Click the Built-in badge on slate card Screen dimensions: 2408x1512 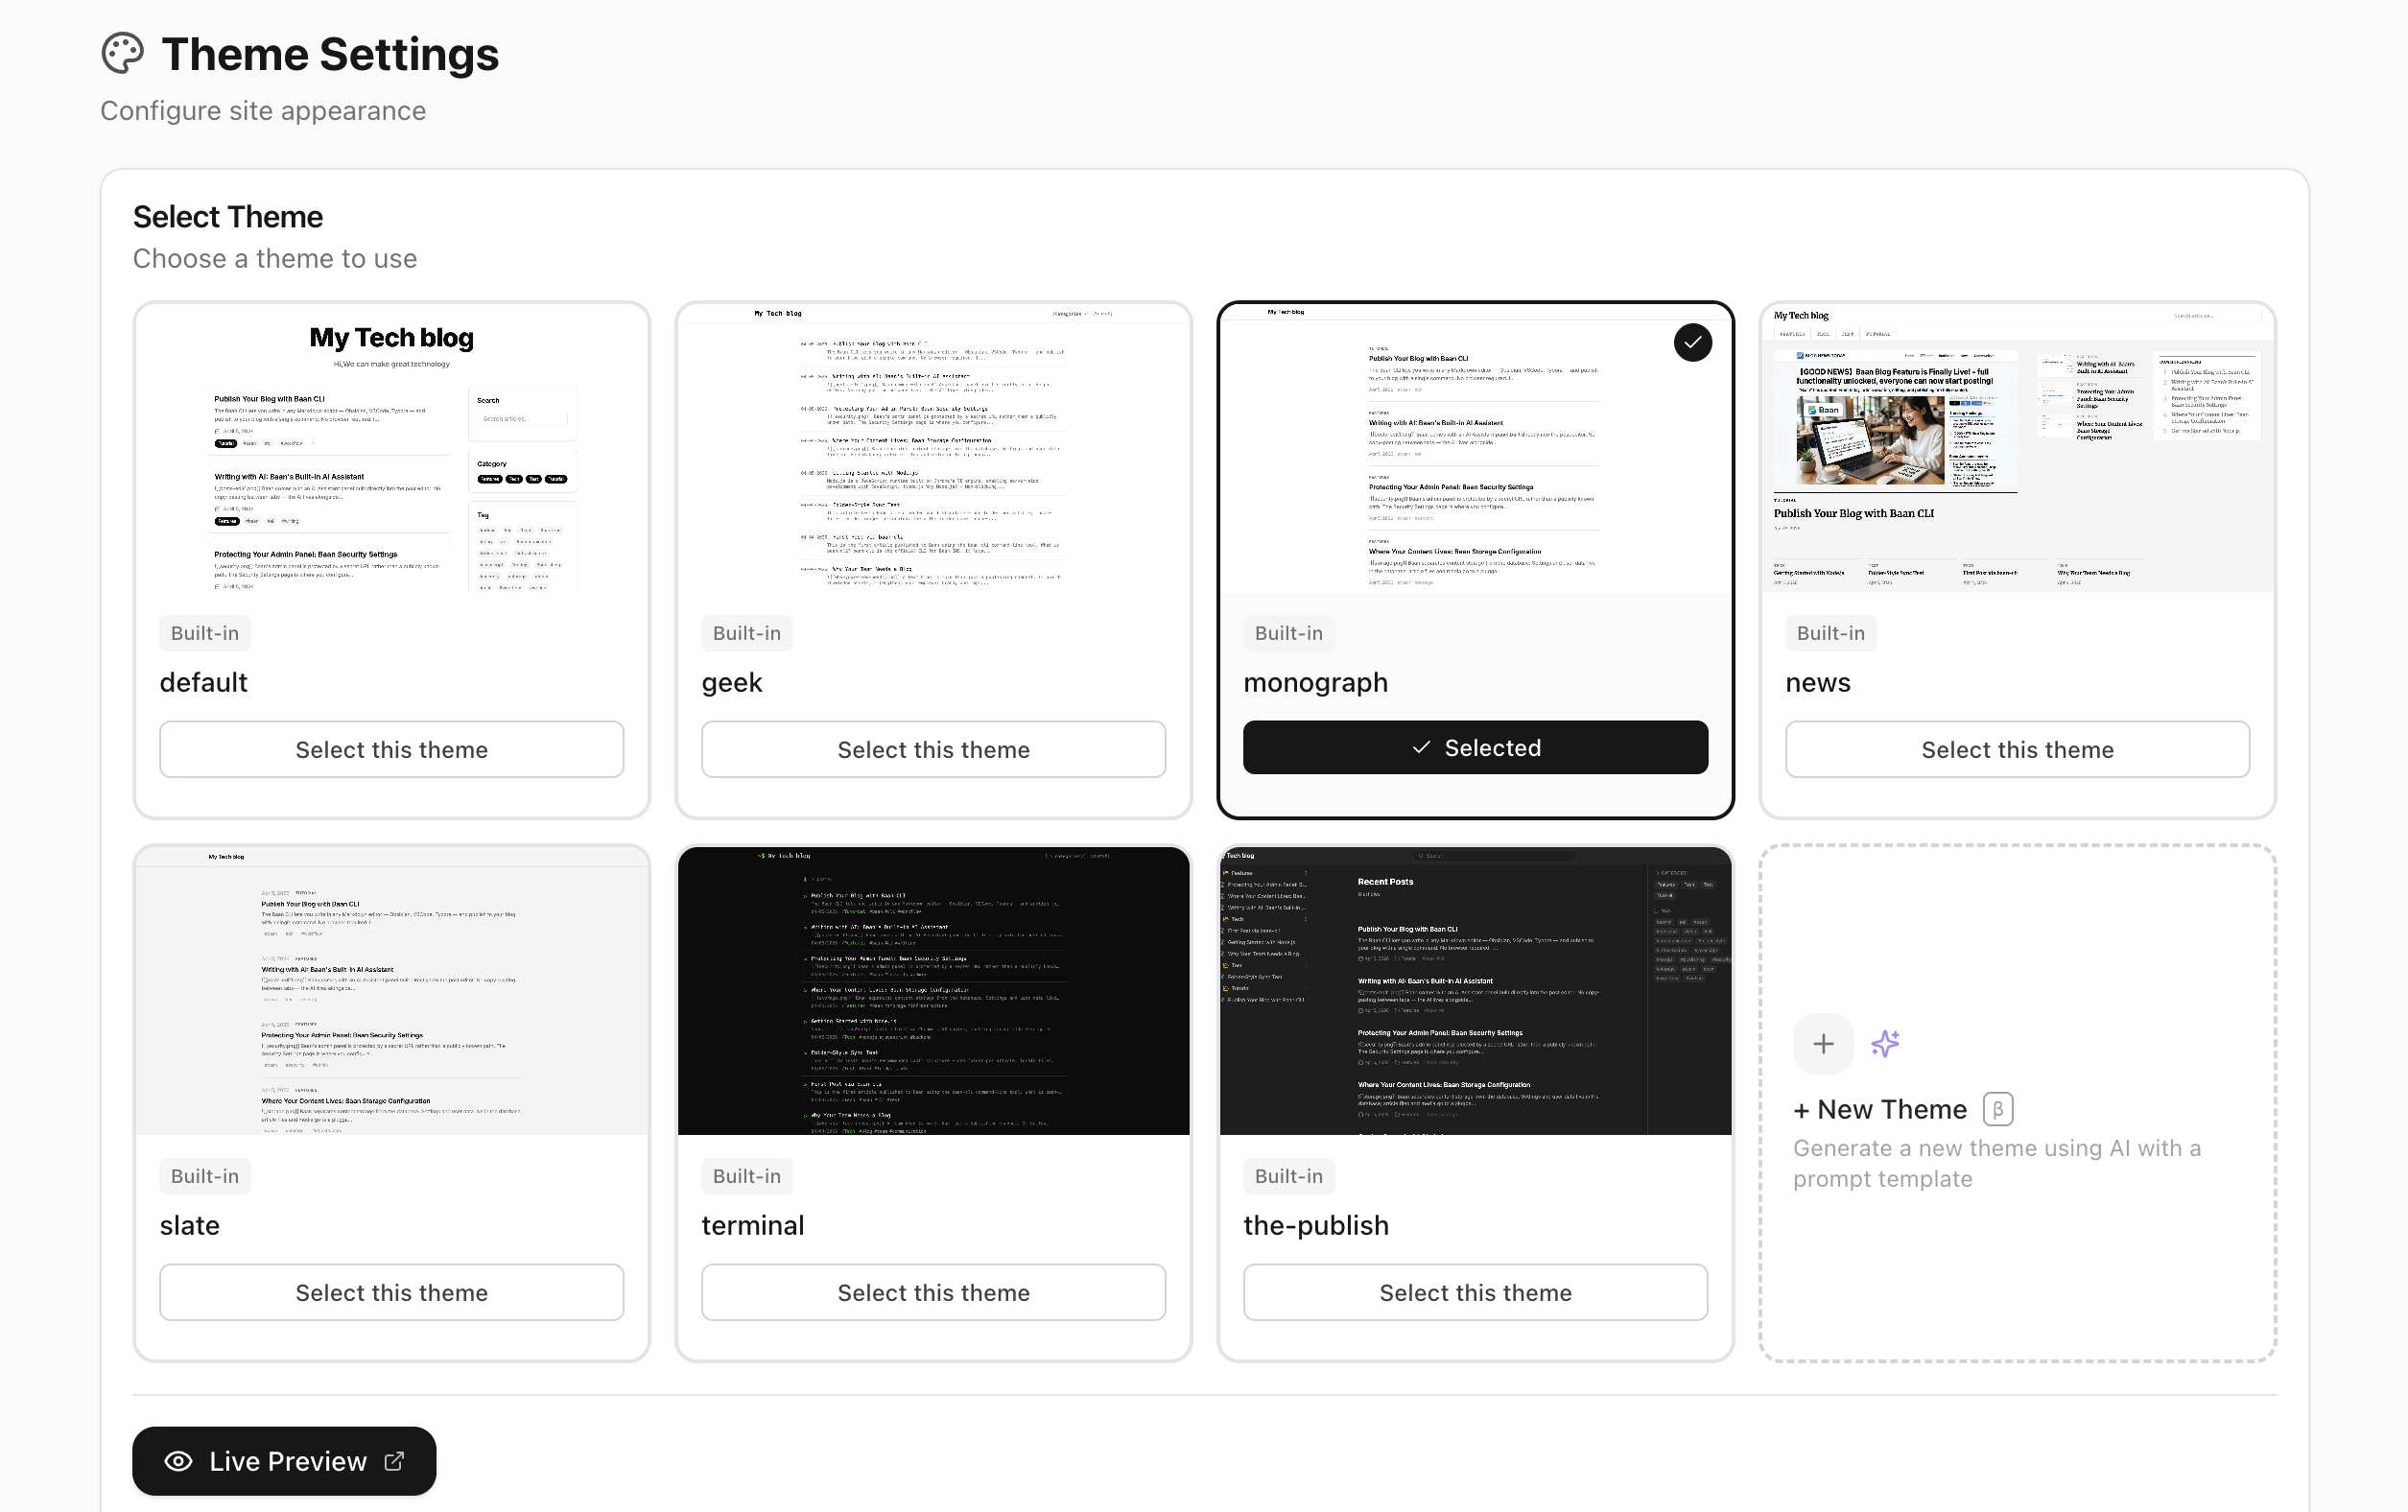205,1176
